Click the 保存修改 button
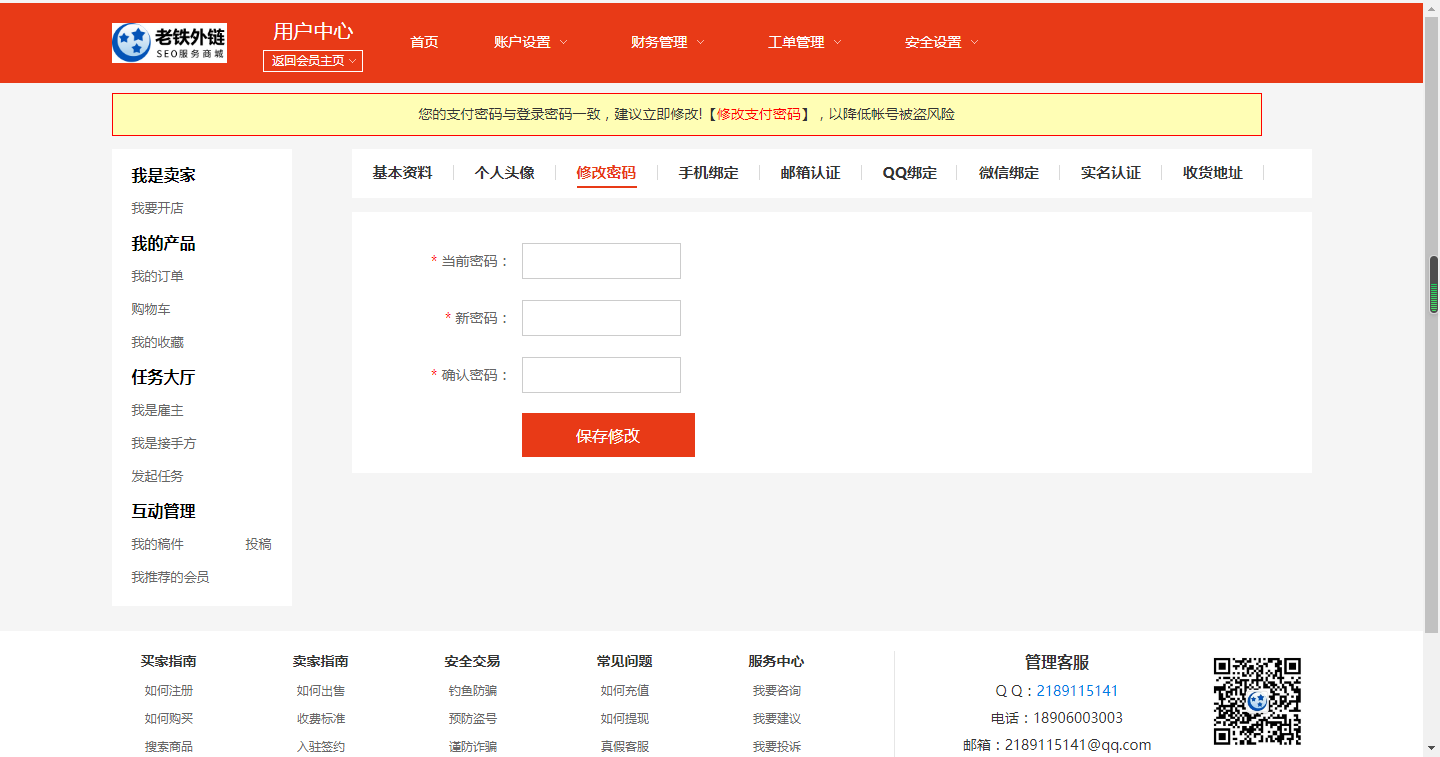This screenshot has width=1440, height=757. tap(607, 435)
